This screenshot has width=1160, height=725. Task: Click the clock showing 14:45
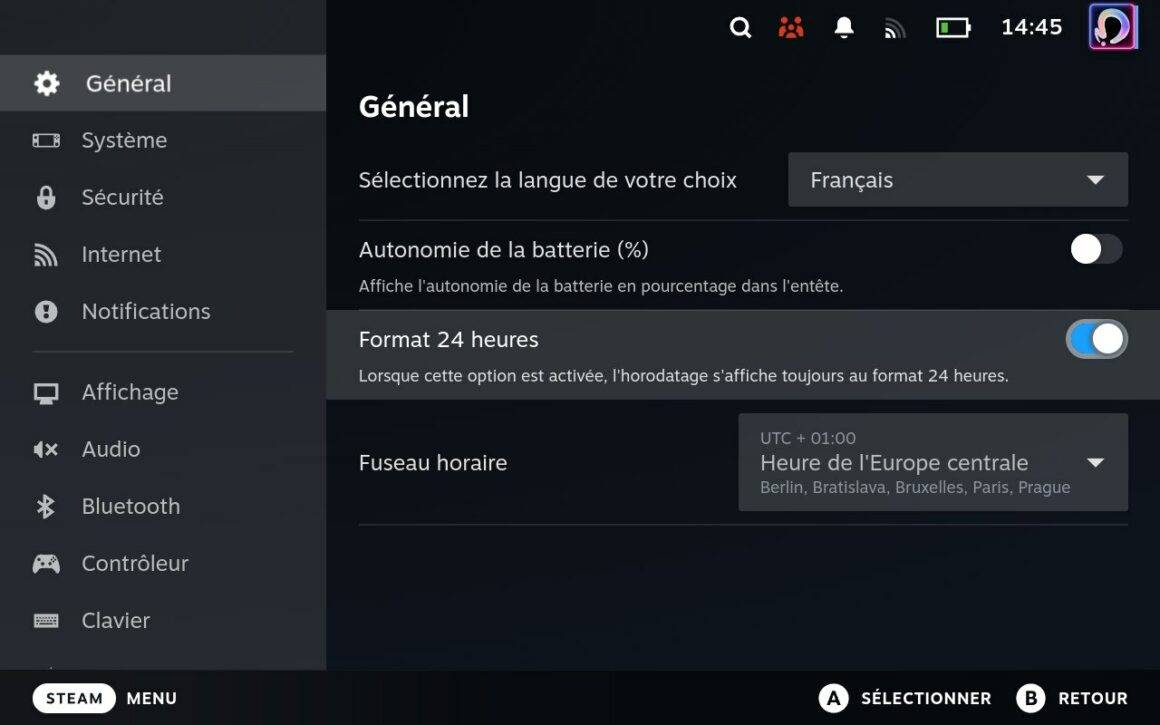tap(1031, 27)
